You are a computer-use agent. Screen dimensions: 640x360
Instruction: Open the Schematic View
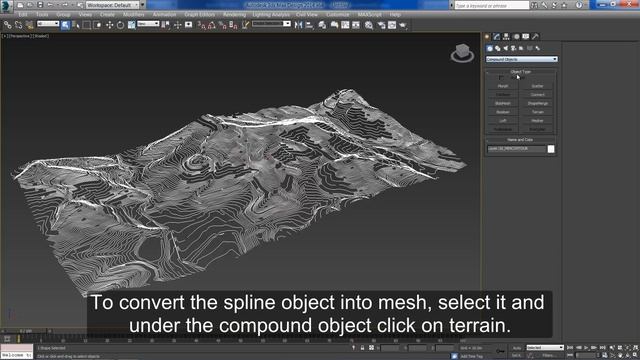pos(356,25)
